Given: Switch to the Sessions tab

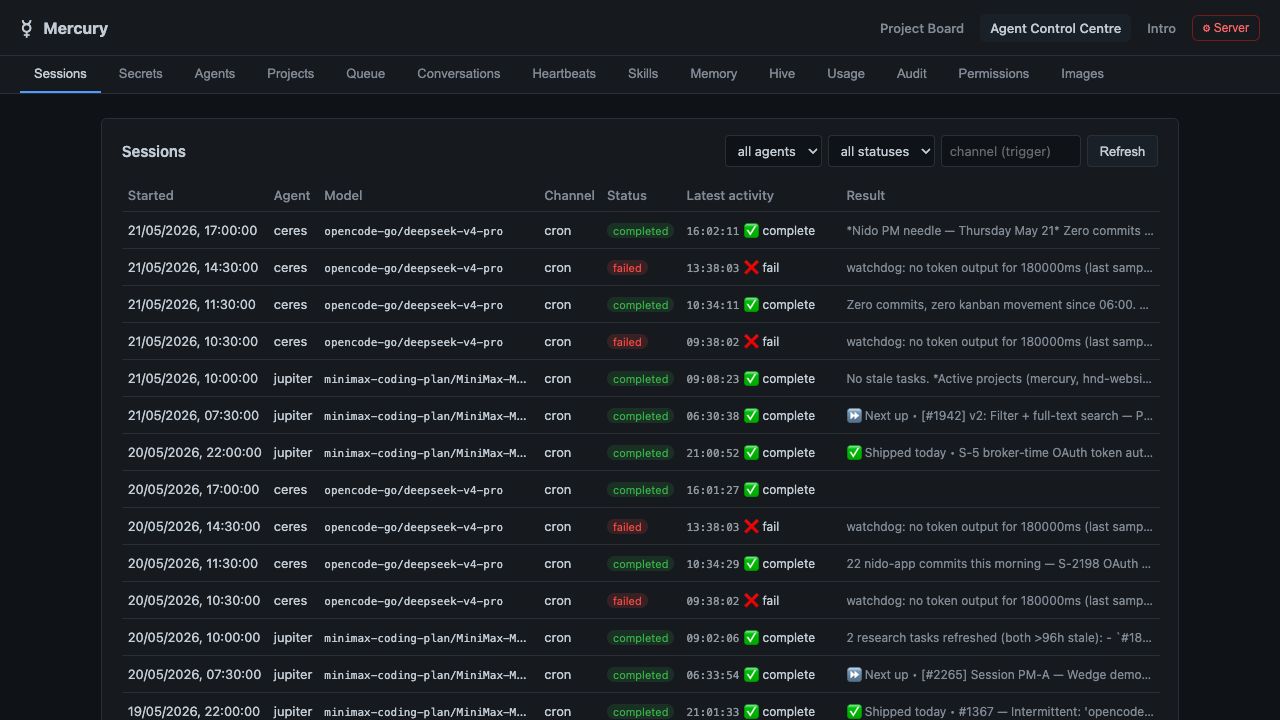Looking at the screenshot, I should click(60, 74).
